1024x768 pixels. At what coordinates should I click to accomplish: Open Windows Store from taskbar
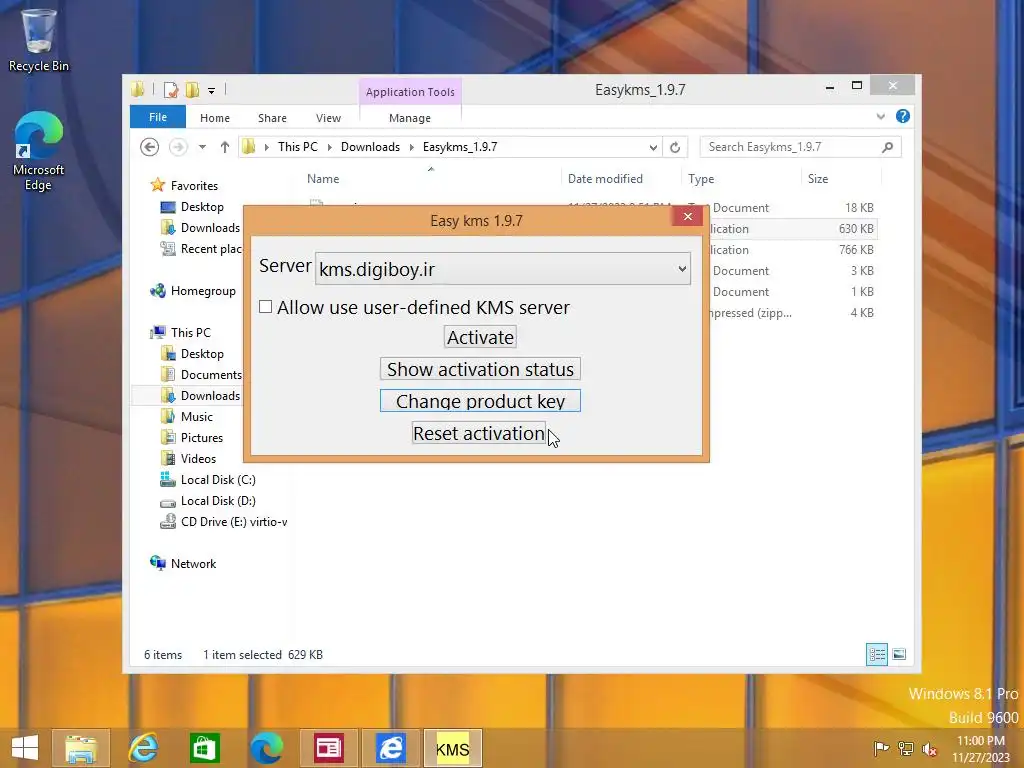tap(204, 748)
